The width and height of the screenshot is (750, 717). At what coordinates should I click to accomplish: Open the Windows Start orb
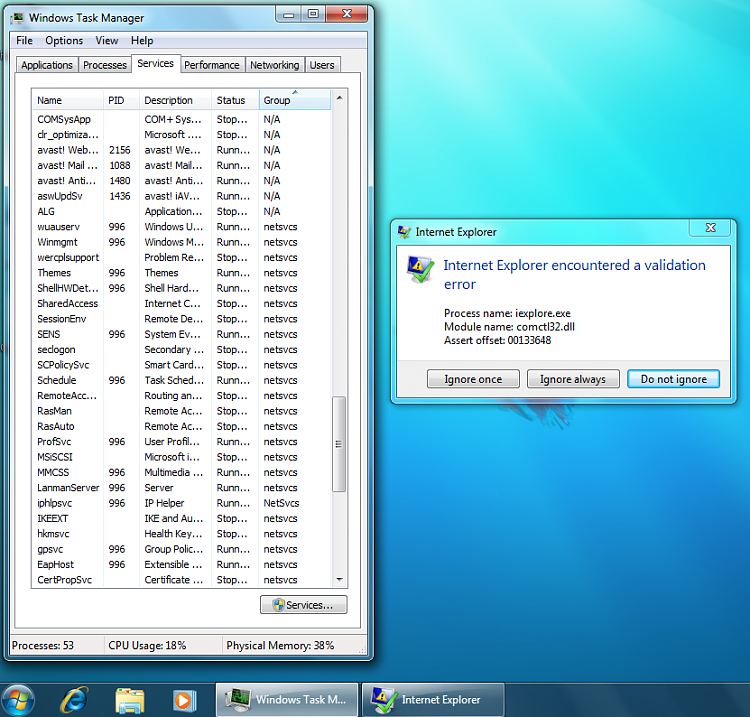tap(18, 700)
